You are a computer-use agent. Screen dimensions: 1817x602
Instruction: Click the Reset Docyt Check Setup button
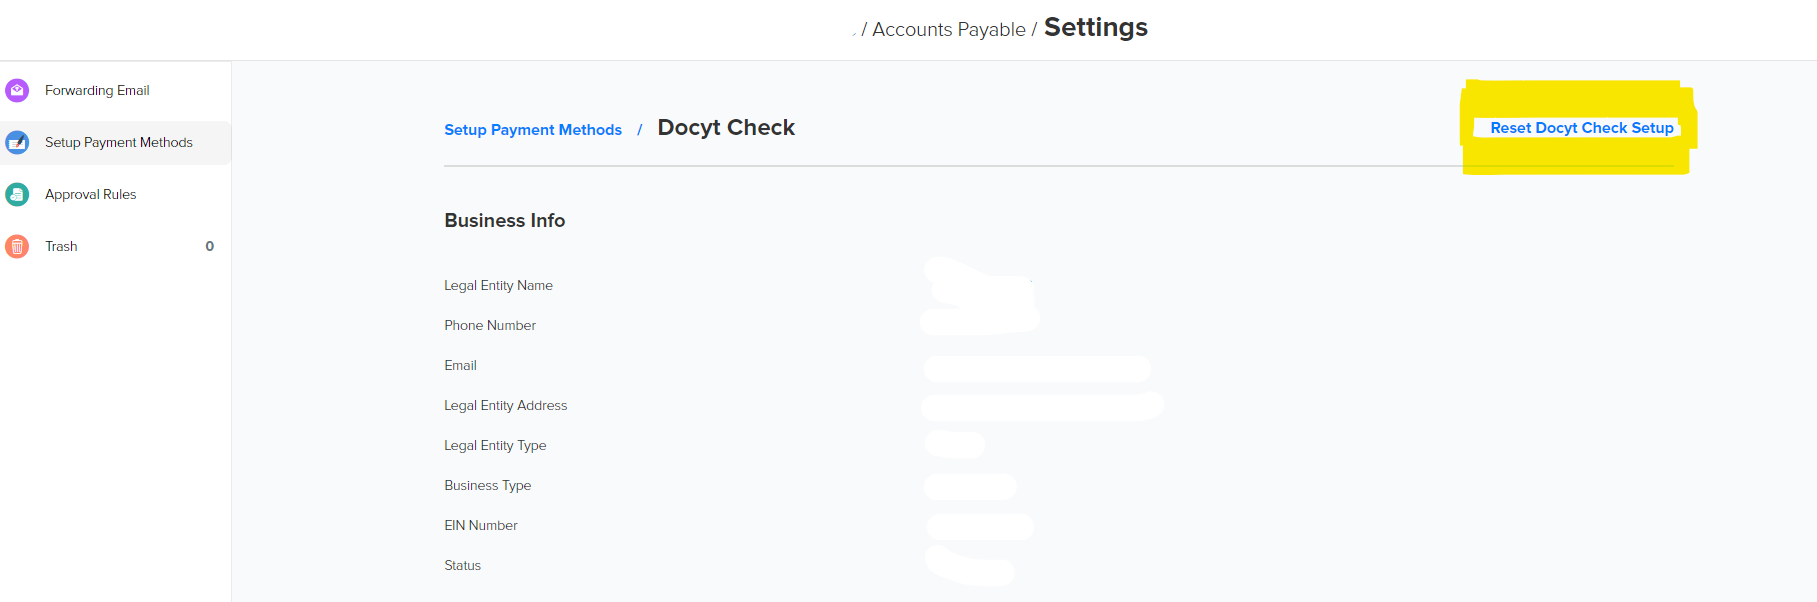click(x=1578, y=128)
